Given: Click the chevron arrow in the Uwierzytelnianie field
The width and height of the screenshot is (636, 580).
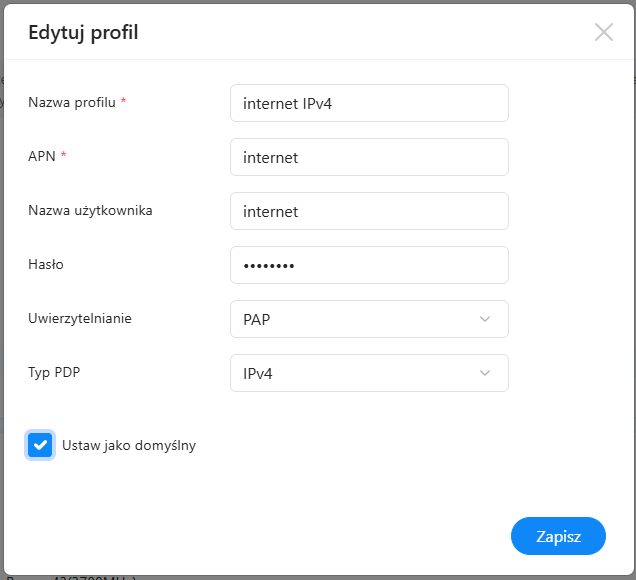Looking at the screenshot, I should click(485, 319).
